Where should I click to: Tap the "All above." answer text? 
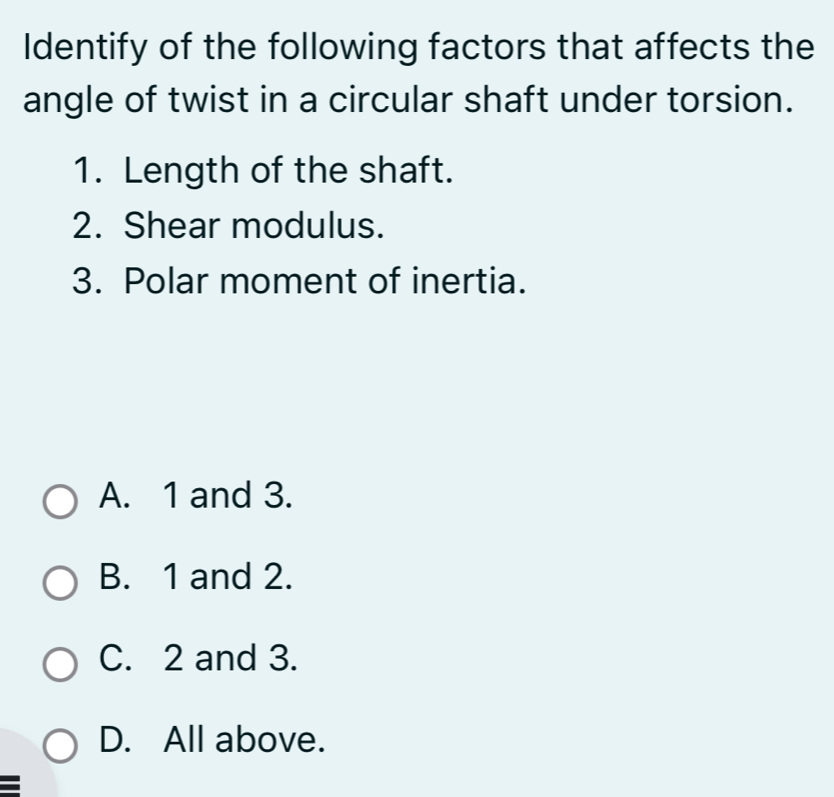point(245,740)
